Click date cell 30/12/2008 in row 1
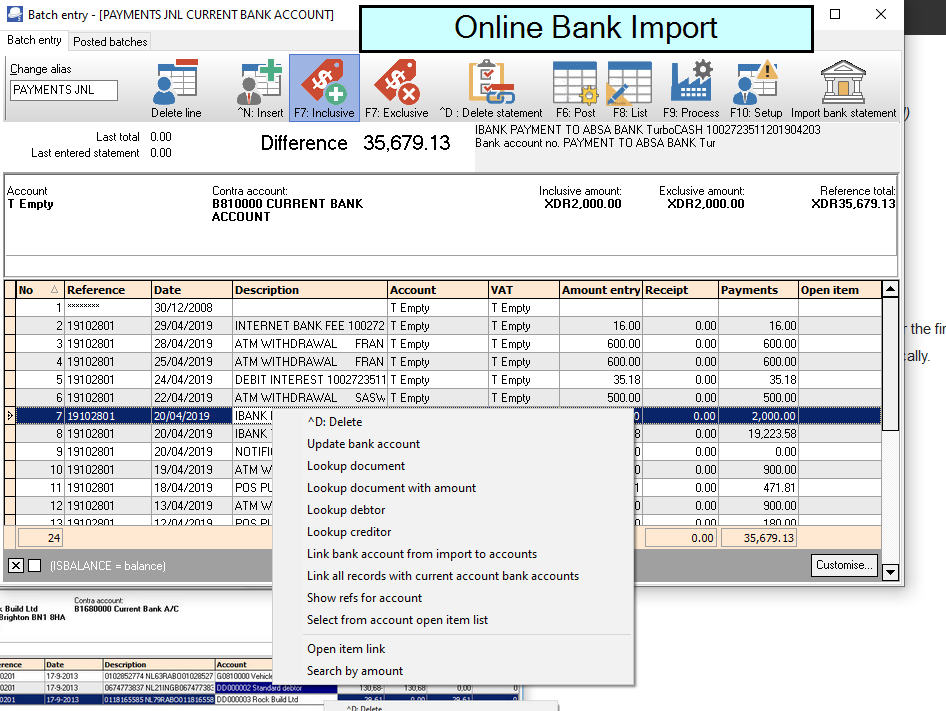Viewport: 946px width, 711px height. point(191,308)
